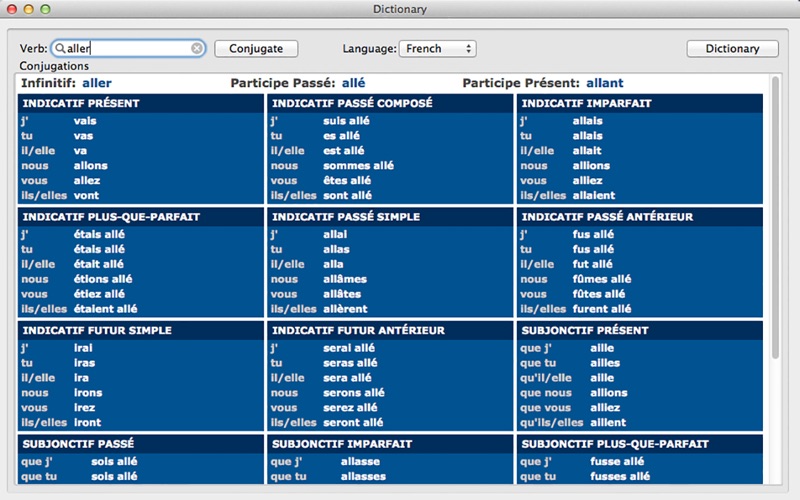This screenshot has height=500, width=800.
Task: Click the magnifier icon in the Verb field
Action: pyautogui.click(x=60, y=48)
